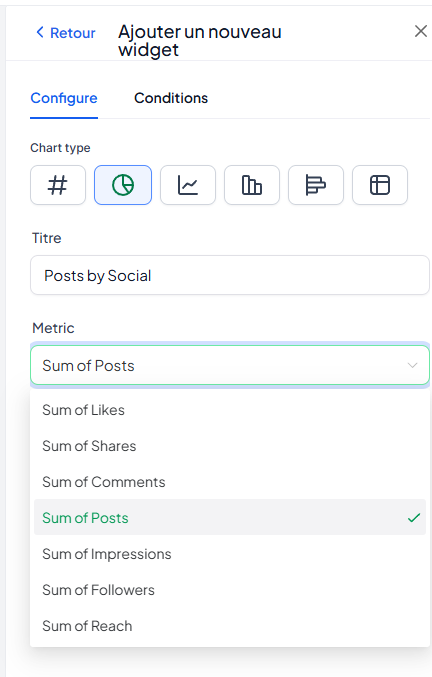Pick Sum of Followers metric

(x=230, y=590)
